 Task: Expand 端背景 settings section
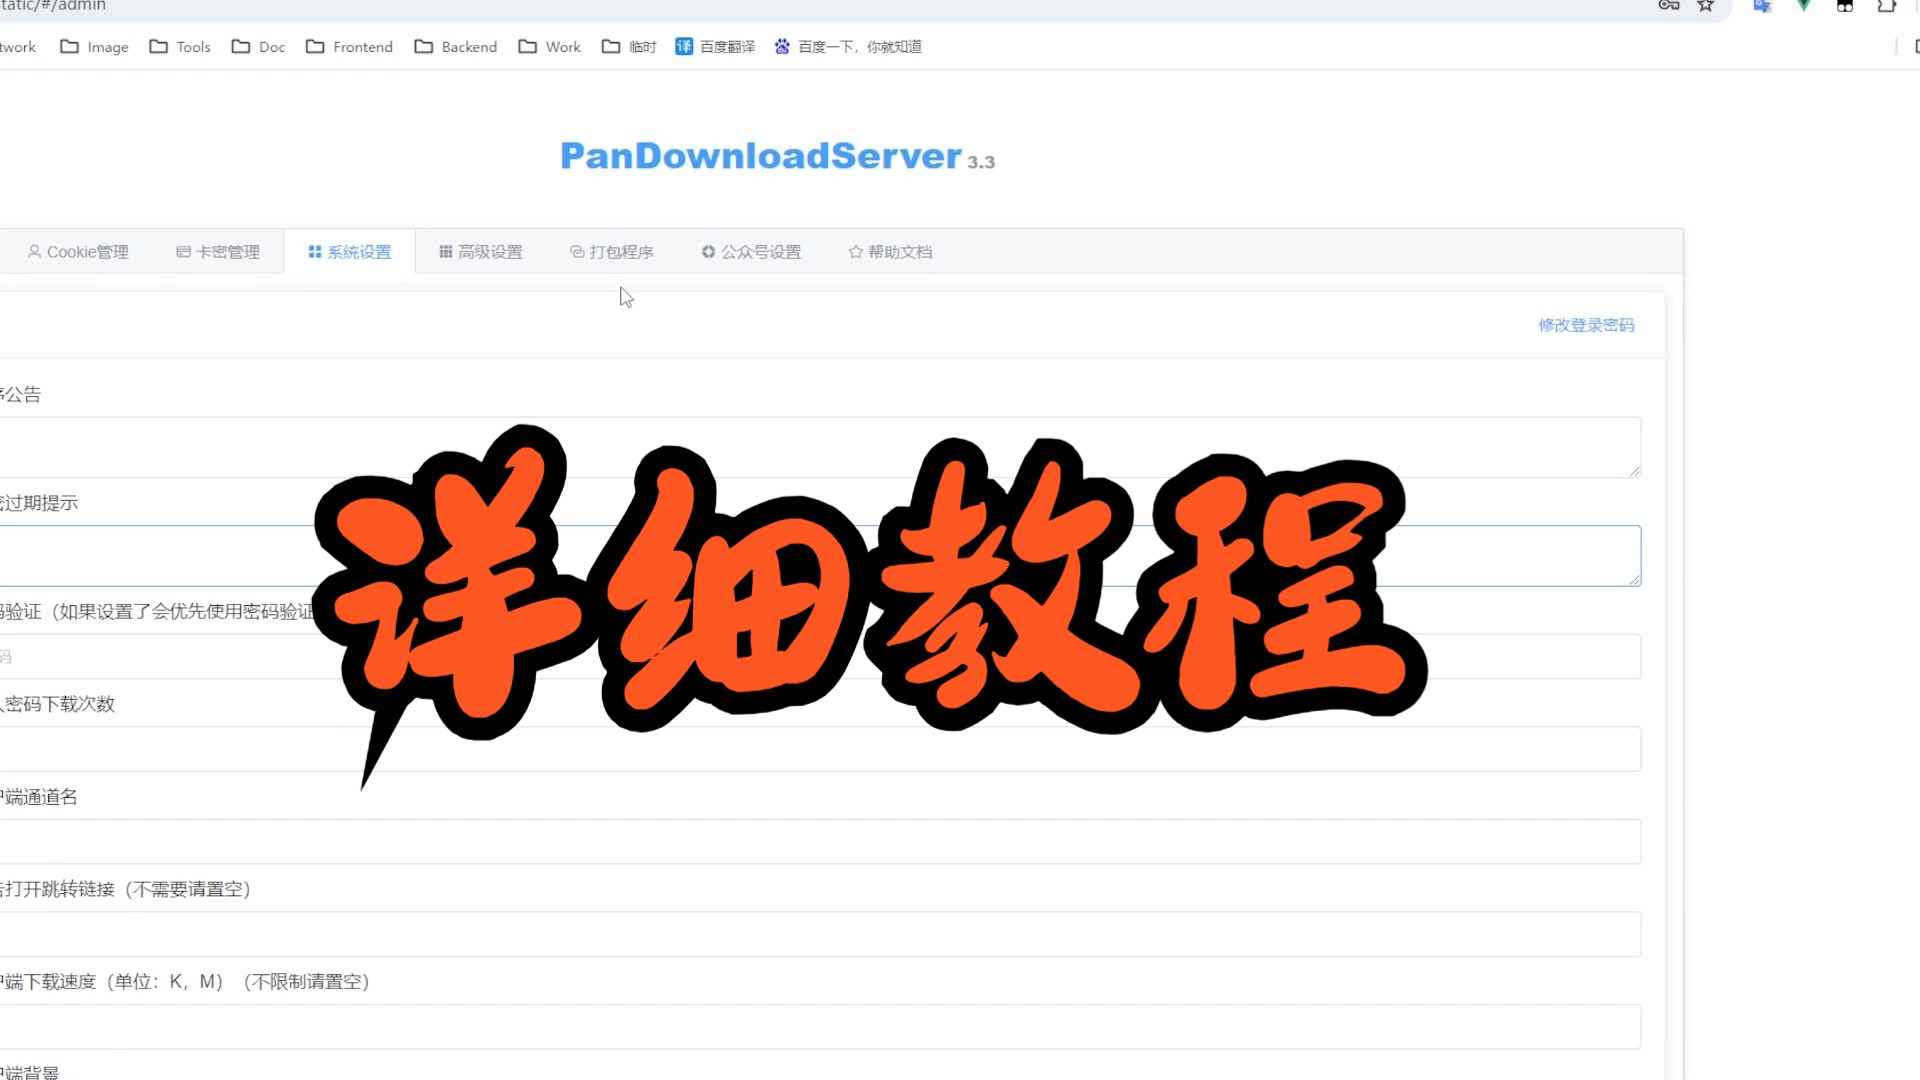click(28, 1071)
